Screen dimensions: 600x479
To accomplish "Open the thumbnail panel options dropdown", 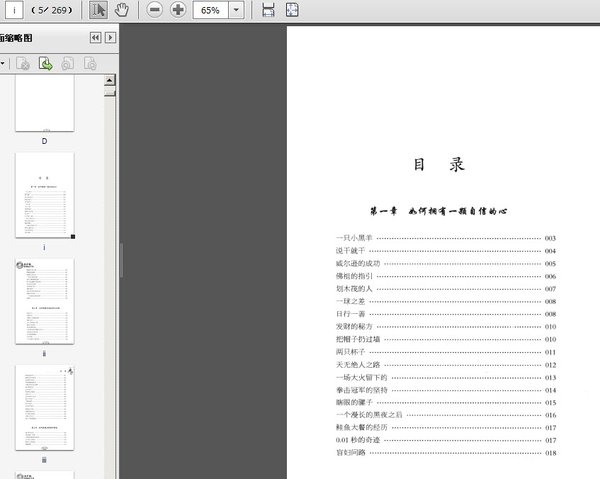I will pyautogui.click(x=2, y=63).
